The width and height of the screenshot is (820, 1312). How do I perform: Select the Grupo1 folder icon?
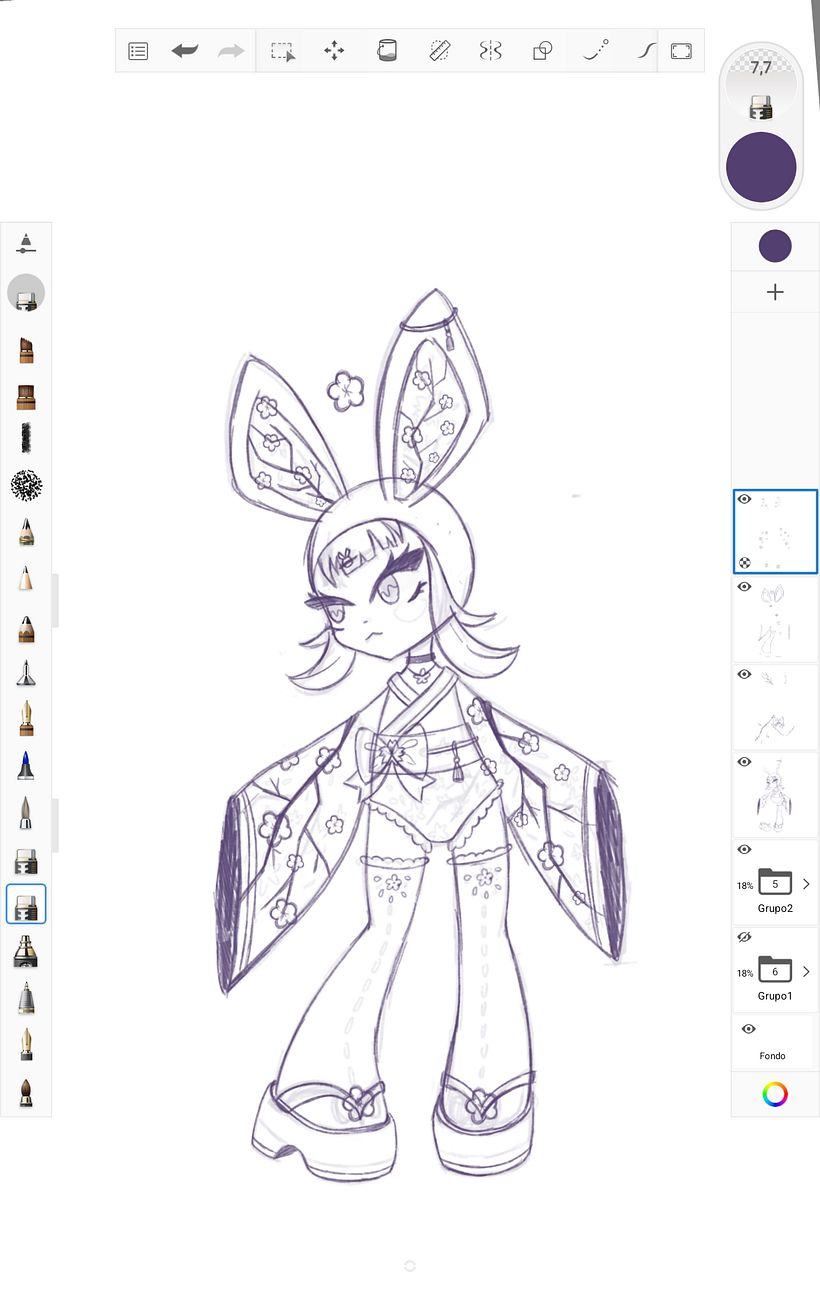pos(775,970)
